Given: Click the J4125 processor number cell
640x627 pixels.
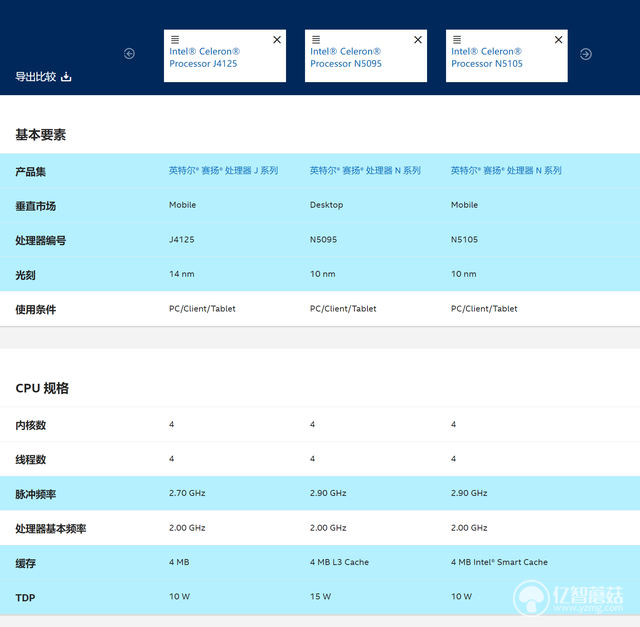Looking at the screenshot, I should pyautogui.click(x=182, y=240).
